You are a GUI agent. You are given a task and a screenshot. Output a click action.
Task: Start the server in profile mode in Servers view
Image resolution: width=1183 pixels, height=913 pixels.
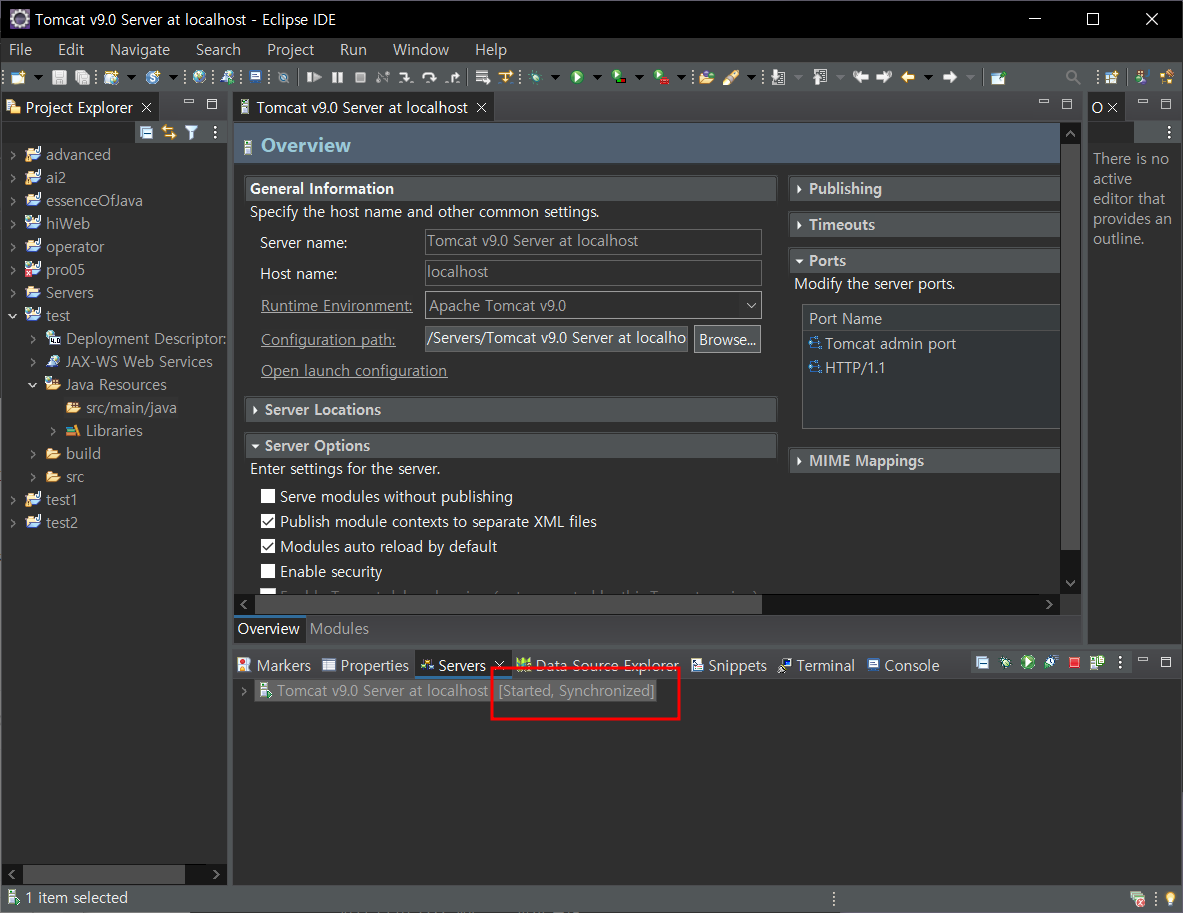tap(1051, 662)
